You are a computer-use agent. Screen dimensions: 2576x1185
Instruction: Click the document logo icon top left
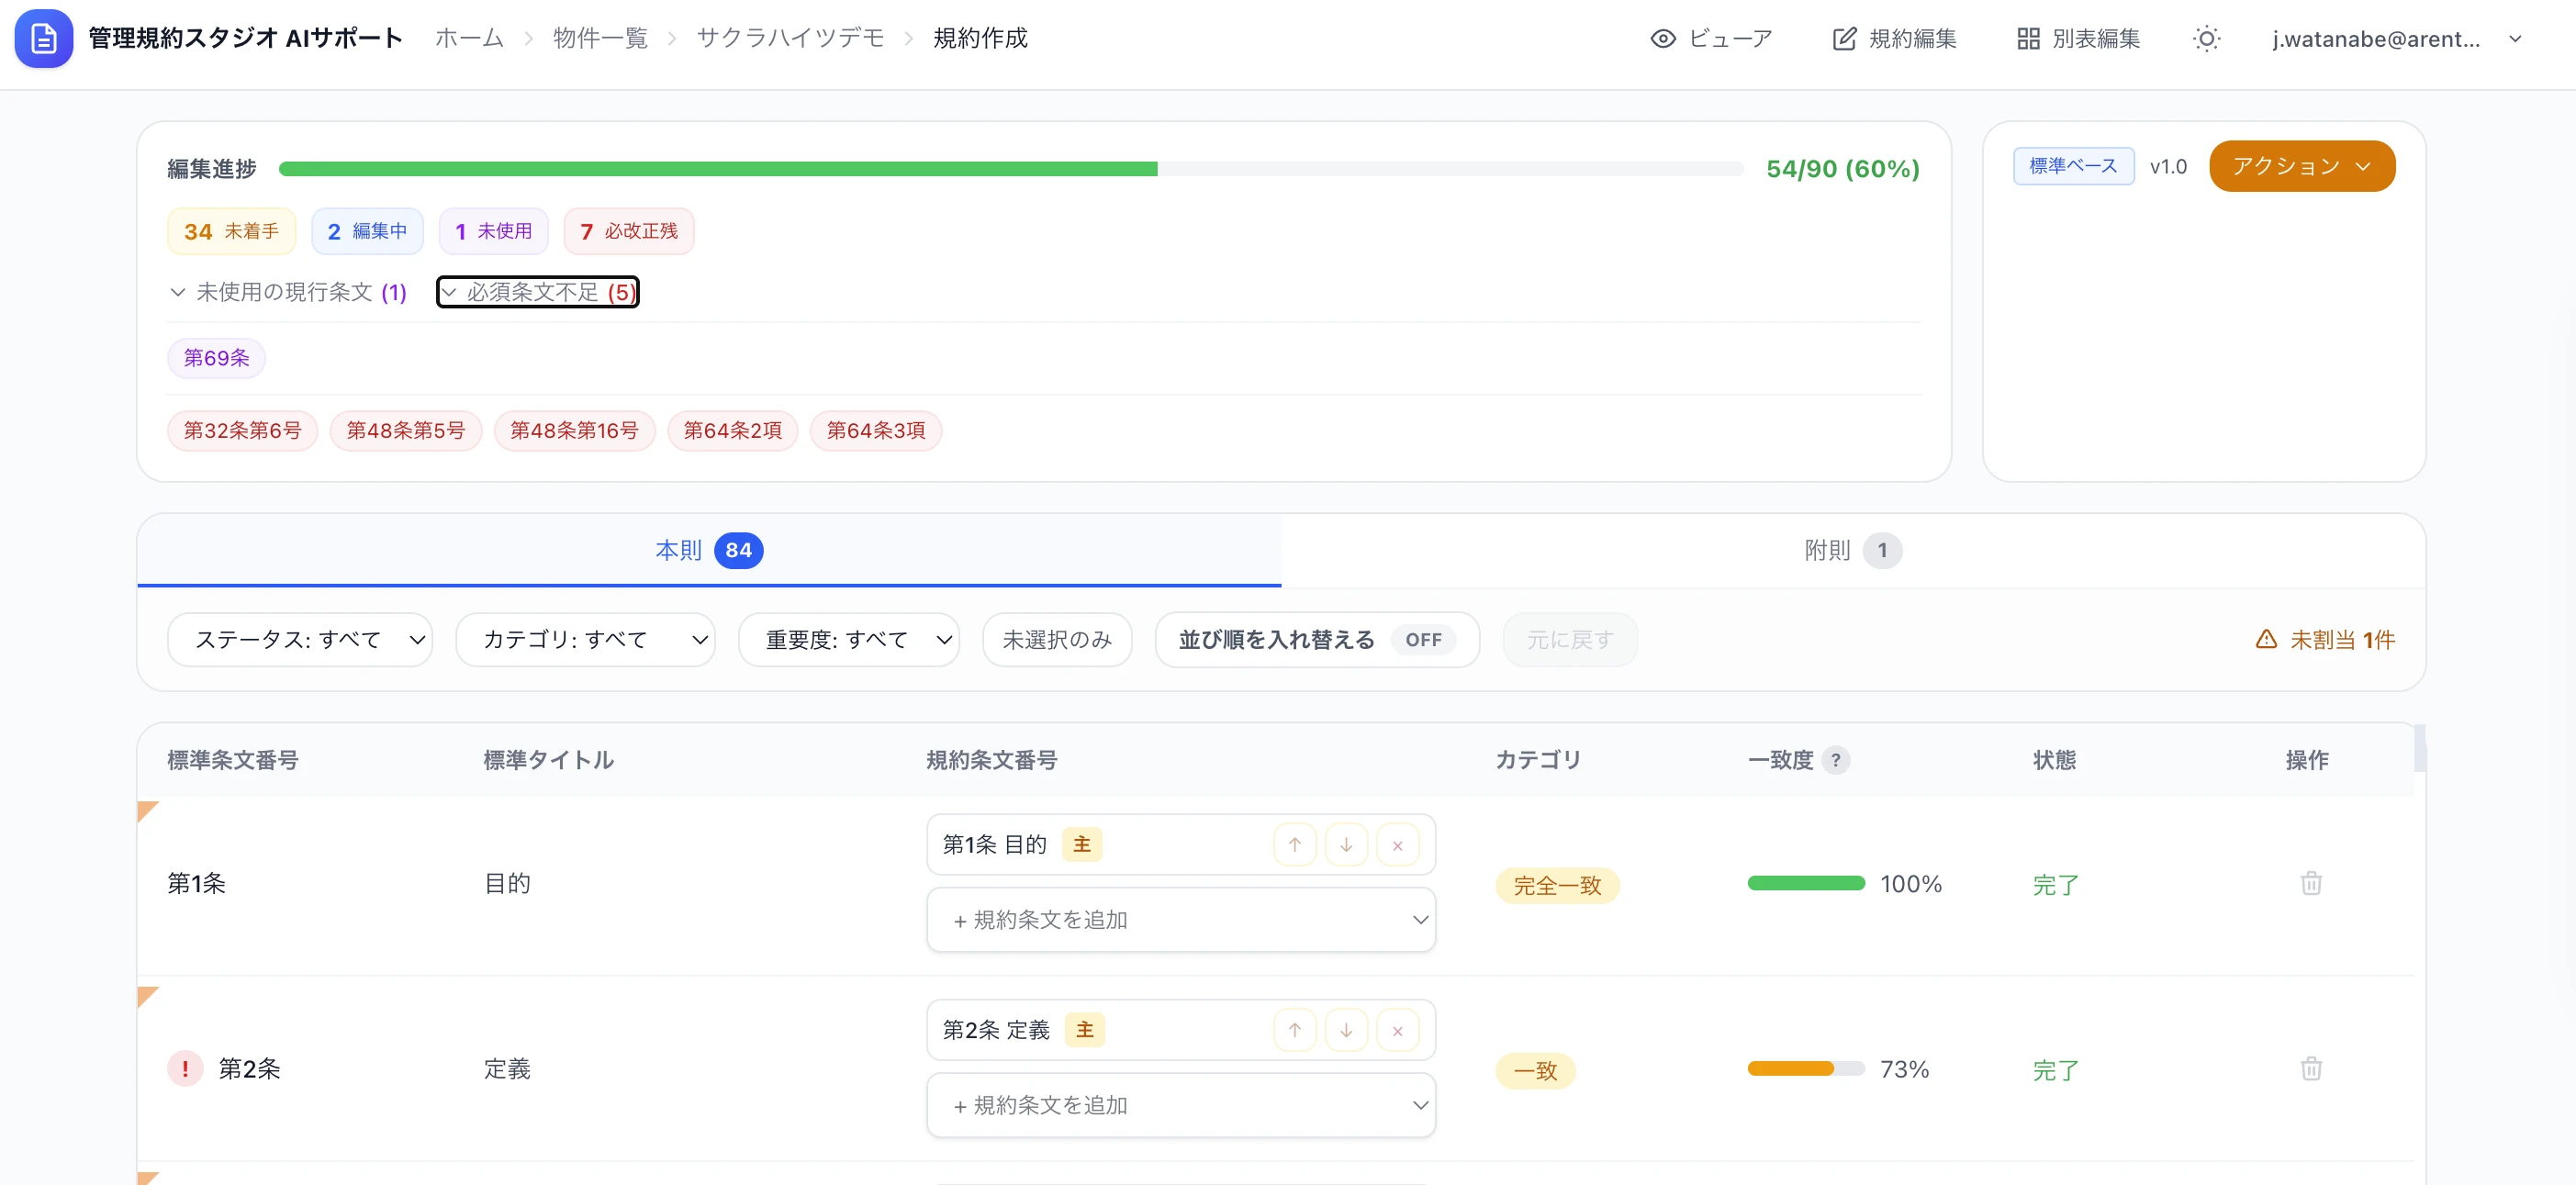click(x=43, y=38)
